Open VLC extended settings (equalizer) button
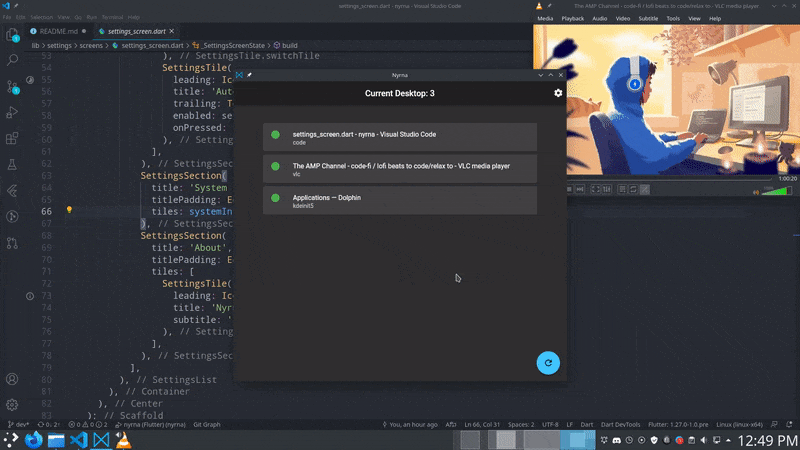The image size is (800, 450). pos(607,189)
